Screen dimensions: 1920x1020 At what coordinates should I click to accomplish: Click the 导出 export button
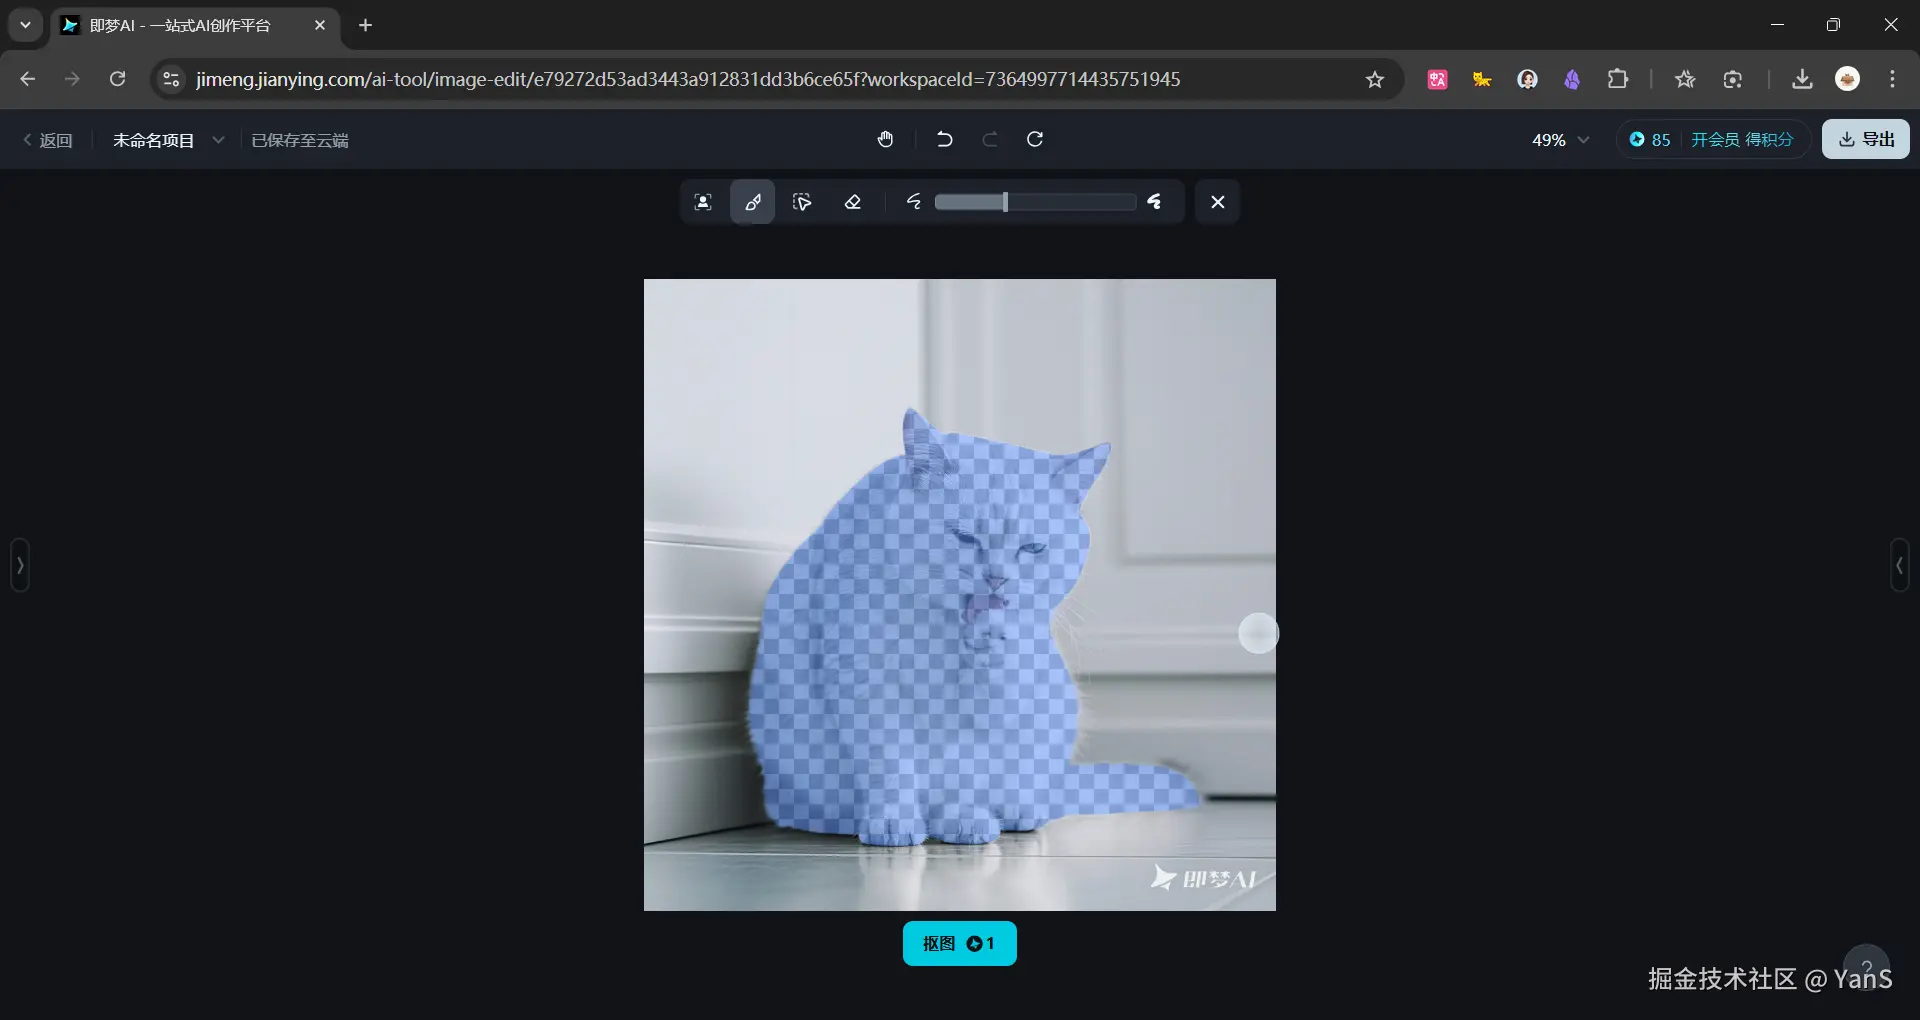[1866, 139]
